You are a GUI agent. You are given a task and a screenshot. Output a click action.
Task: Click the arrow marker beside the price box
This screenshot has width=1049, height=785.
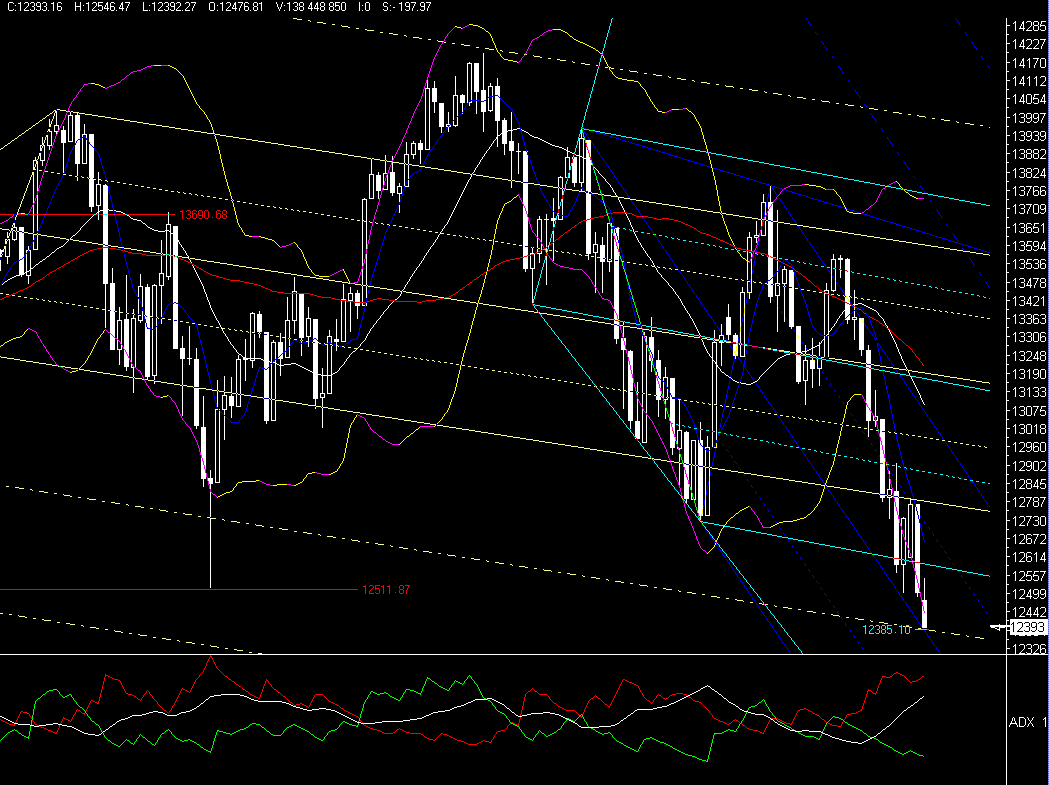[998, 626]
